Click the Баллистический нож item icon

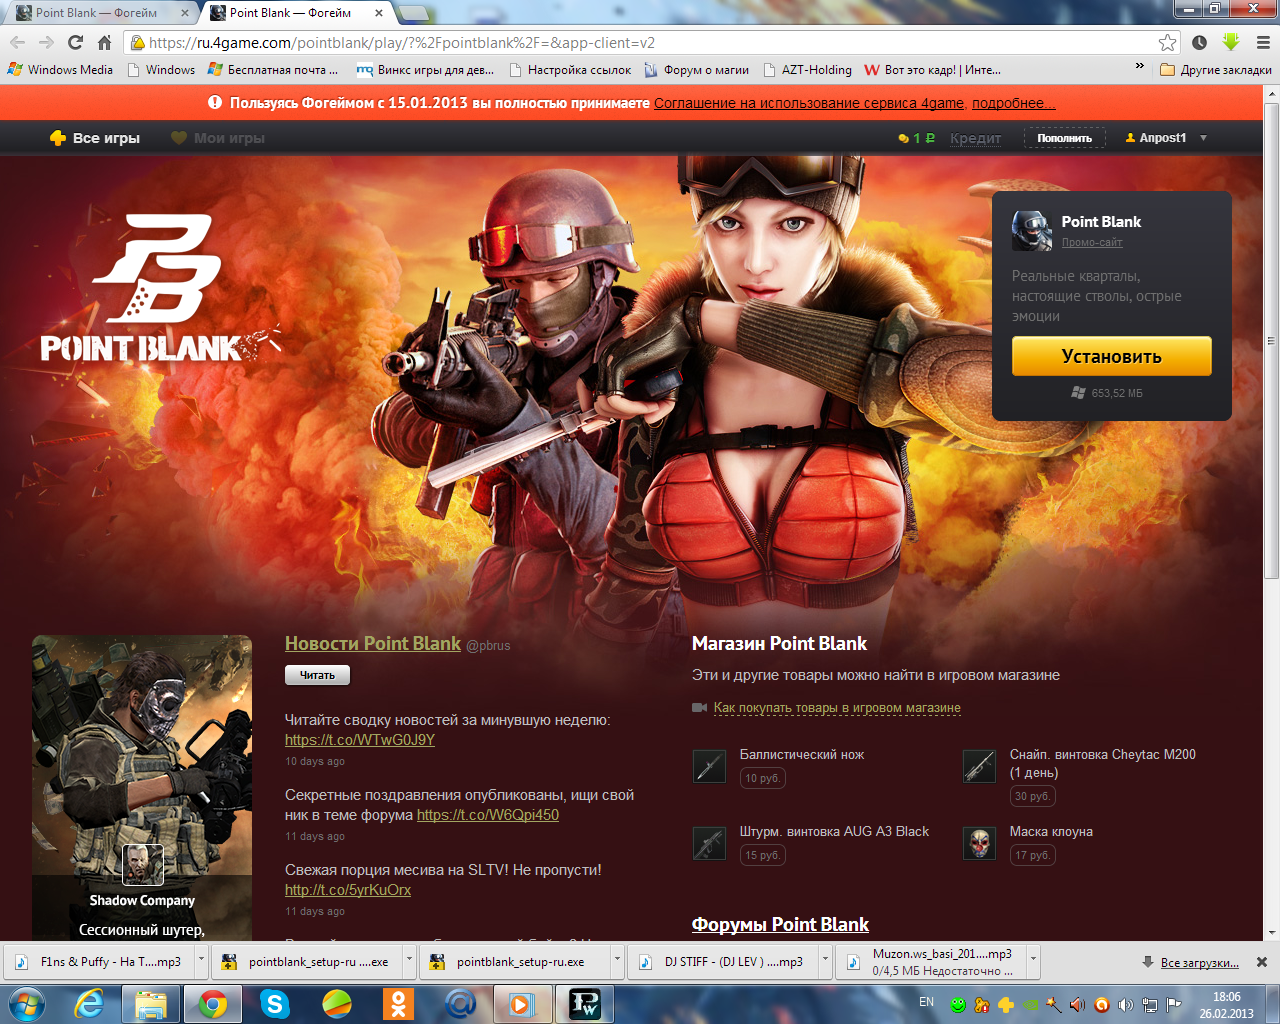[709, 766]
